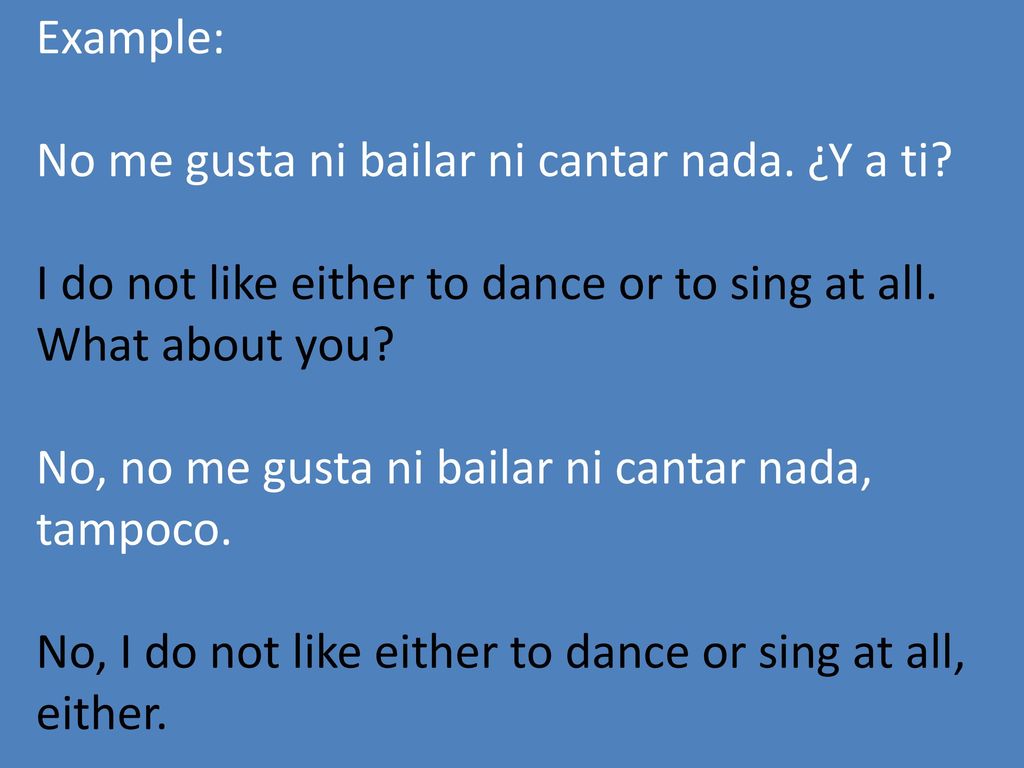Click the 'Example:' heading text

(x=131, y=39)
